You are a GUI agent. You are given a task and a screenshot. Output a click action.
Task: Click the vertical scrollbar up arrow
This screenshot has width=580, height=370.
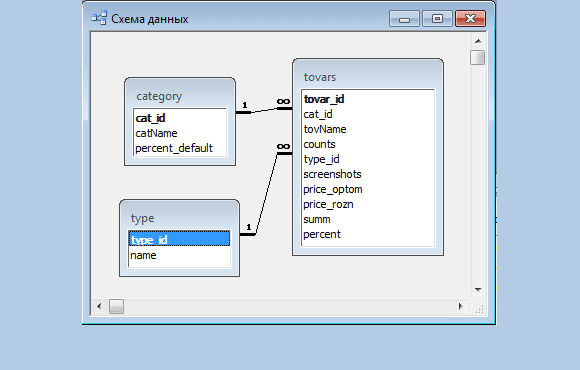click(x=478, y=41)
